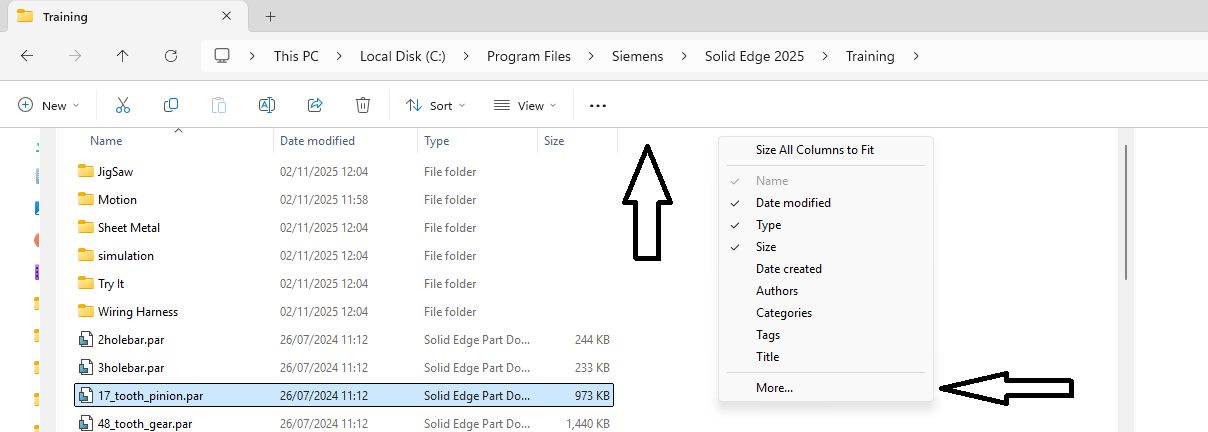Screen dimensions: 1208x432
Task: Click the Motion folder icon
Action: [x=85, y=199]
